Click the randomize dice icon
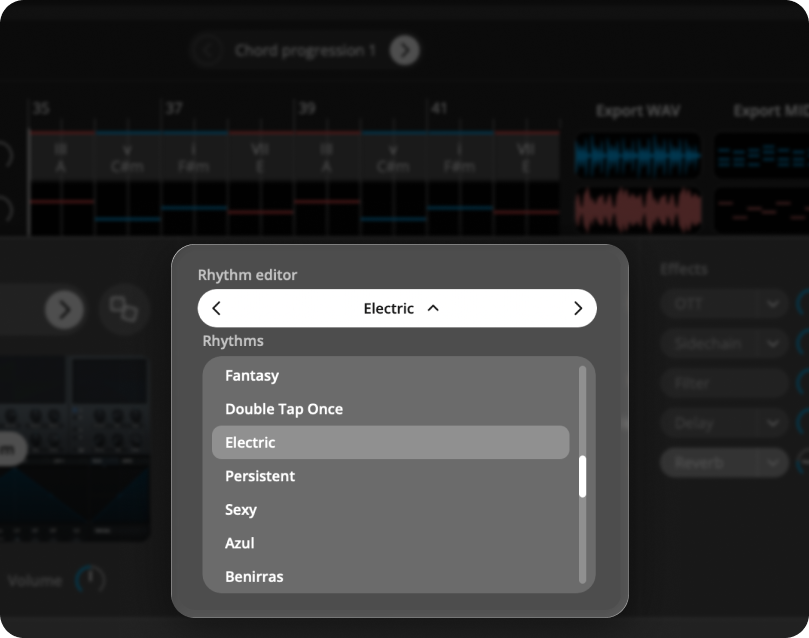This screenshot has width=809, height=638. coord(124,309)
